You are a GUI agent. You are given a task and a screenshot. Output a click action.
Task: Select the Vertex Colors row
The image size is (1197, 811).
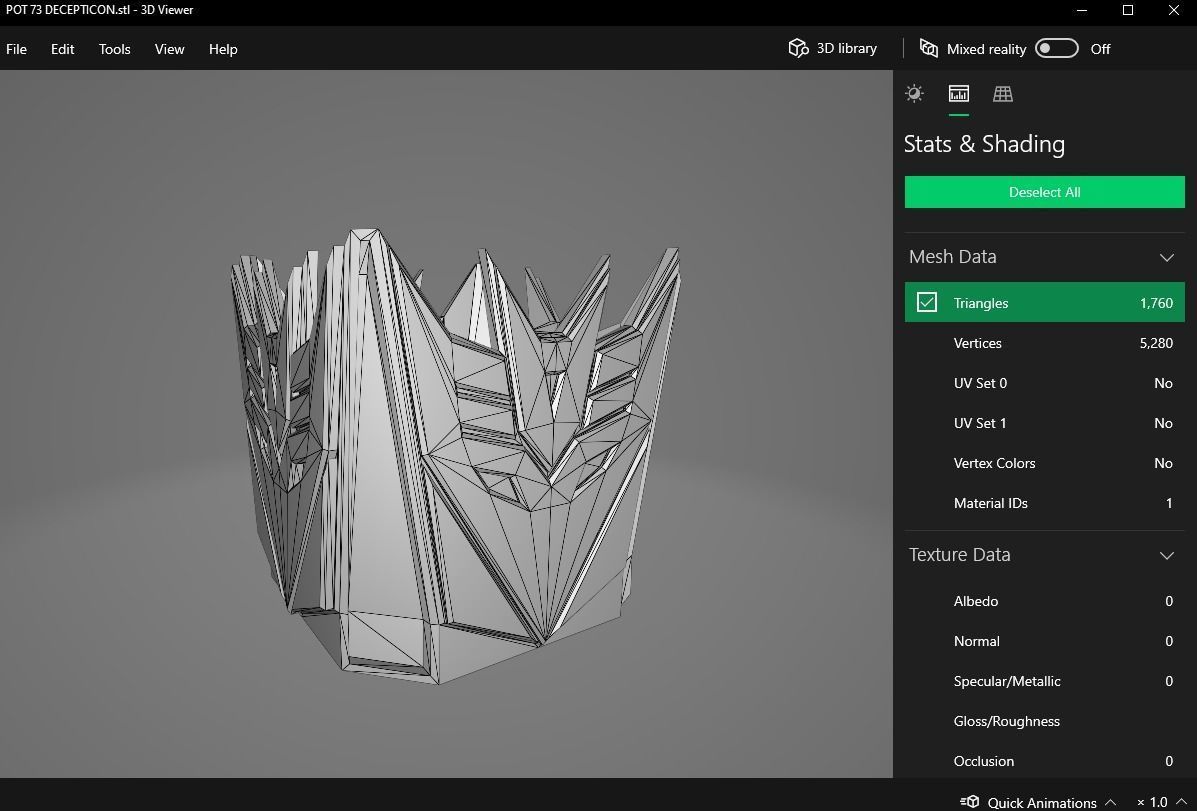point(1044,463)
